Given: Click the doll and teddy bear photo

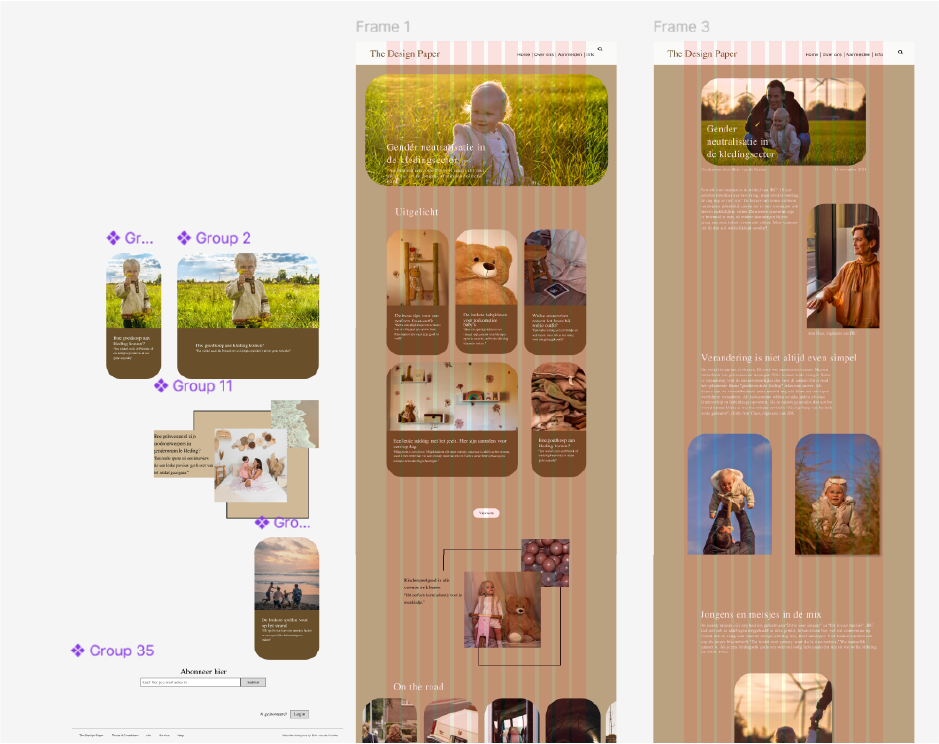Looking at the screenshot, I should (x=502, y=610).
